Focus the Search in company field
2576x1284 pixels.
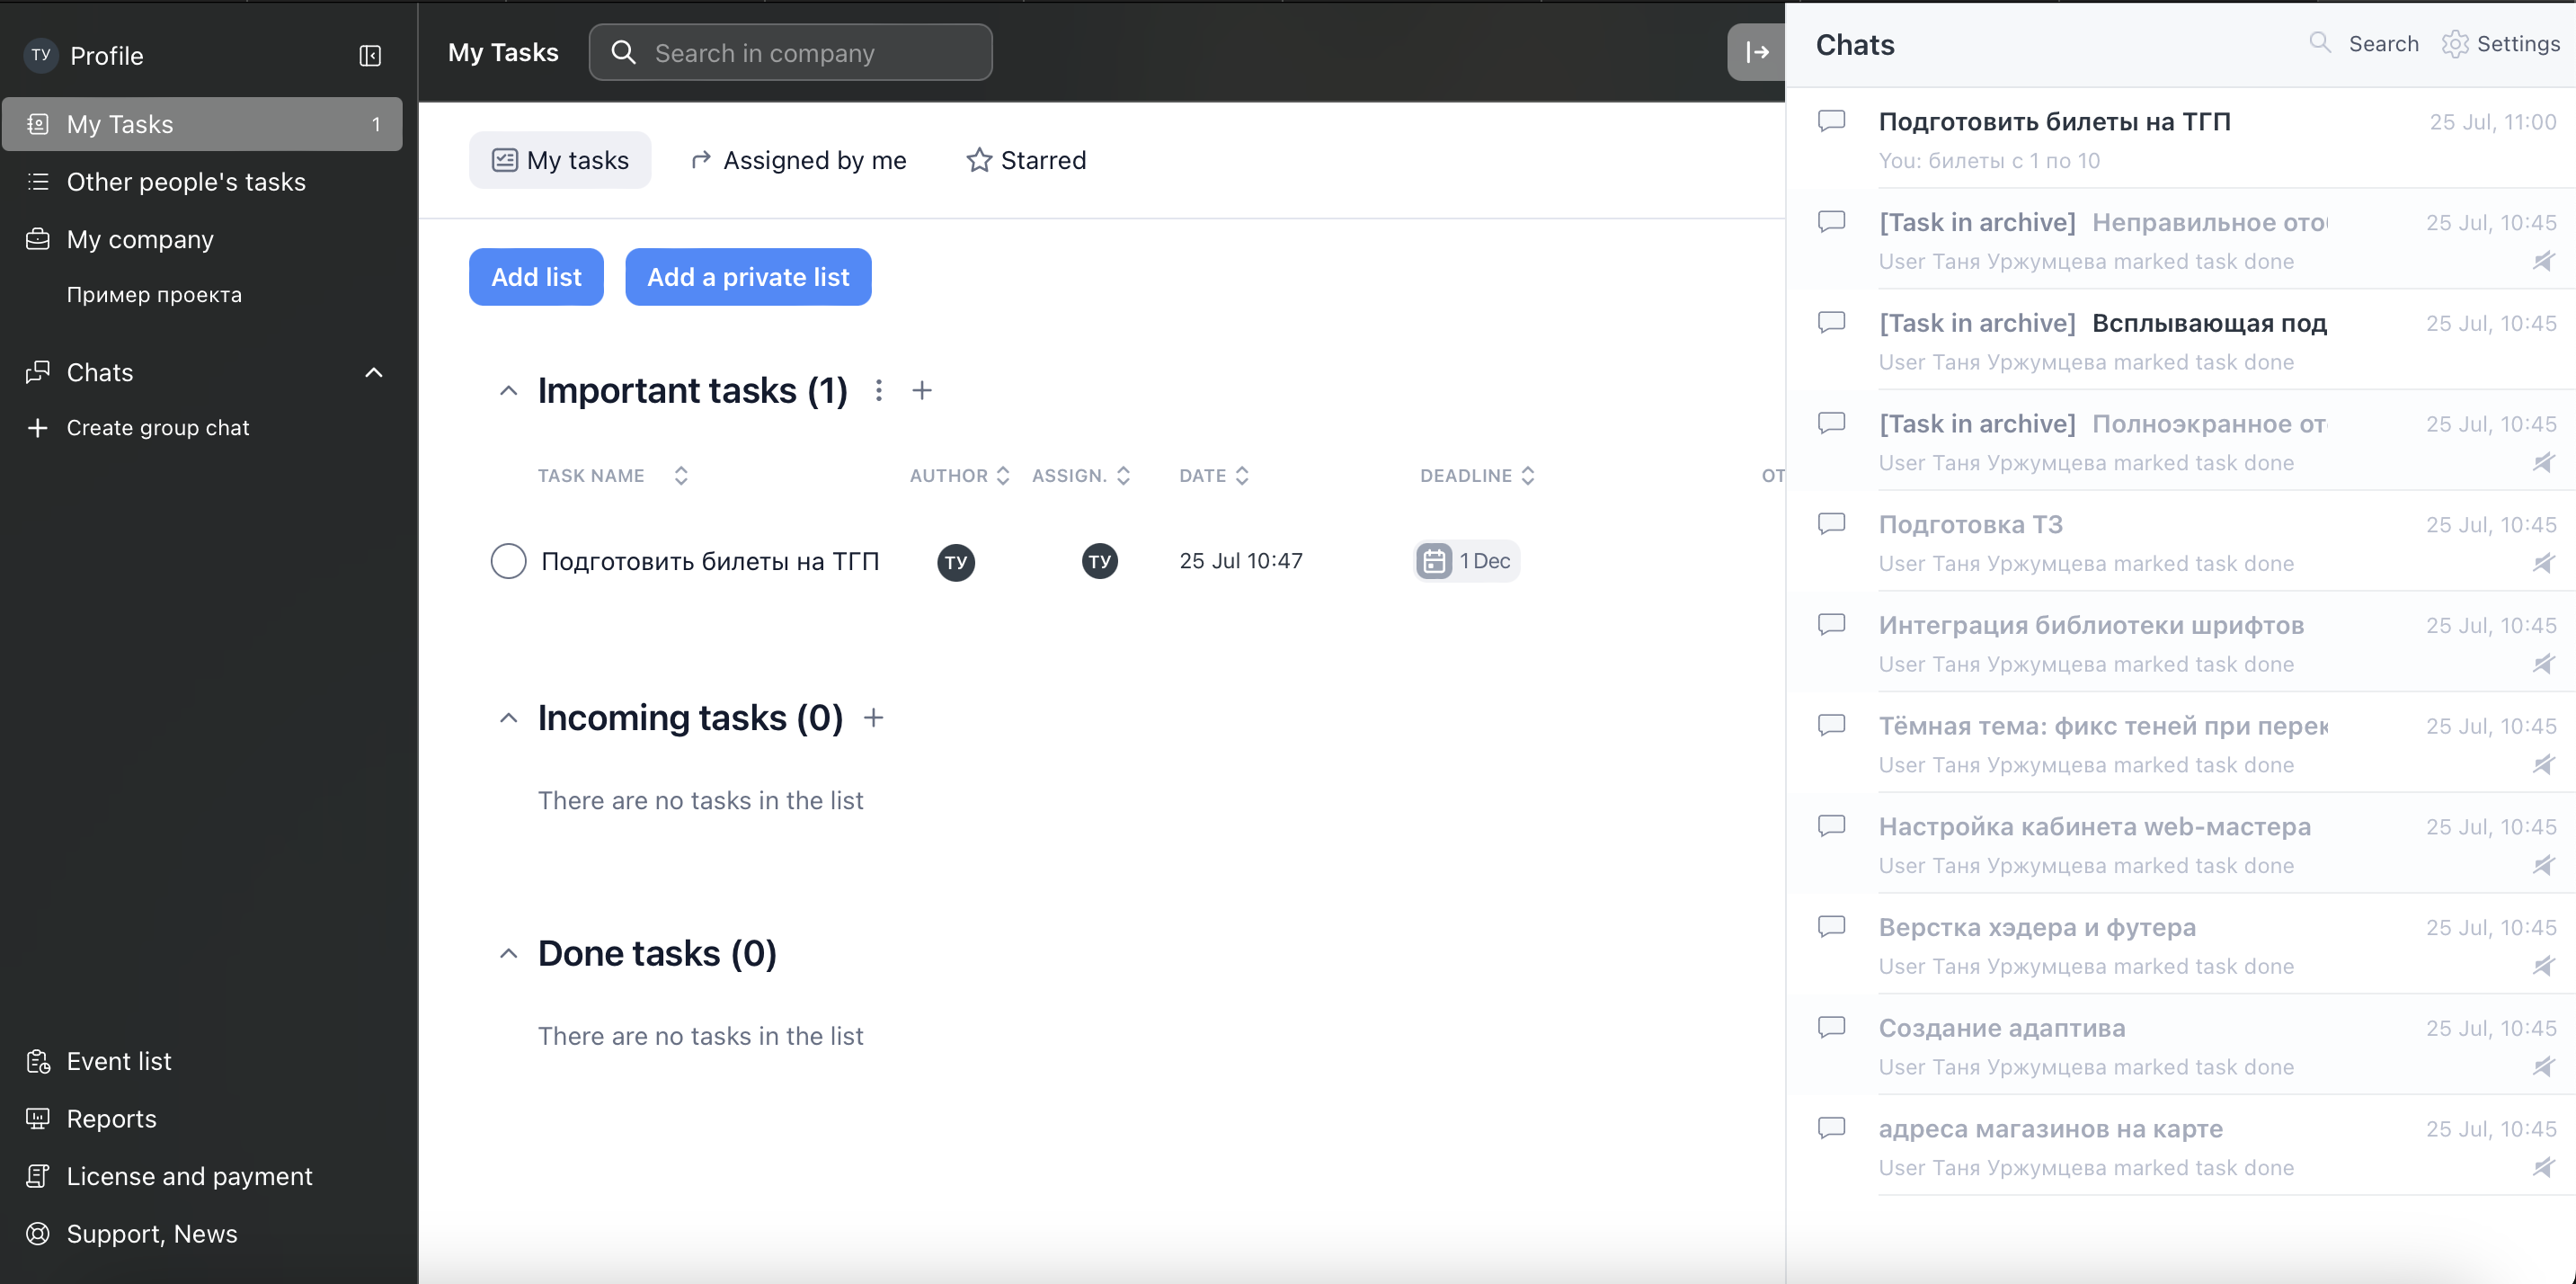(x=790, y=53)
